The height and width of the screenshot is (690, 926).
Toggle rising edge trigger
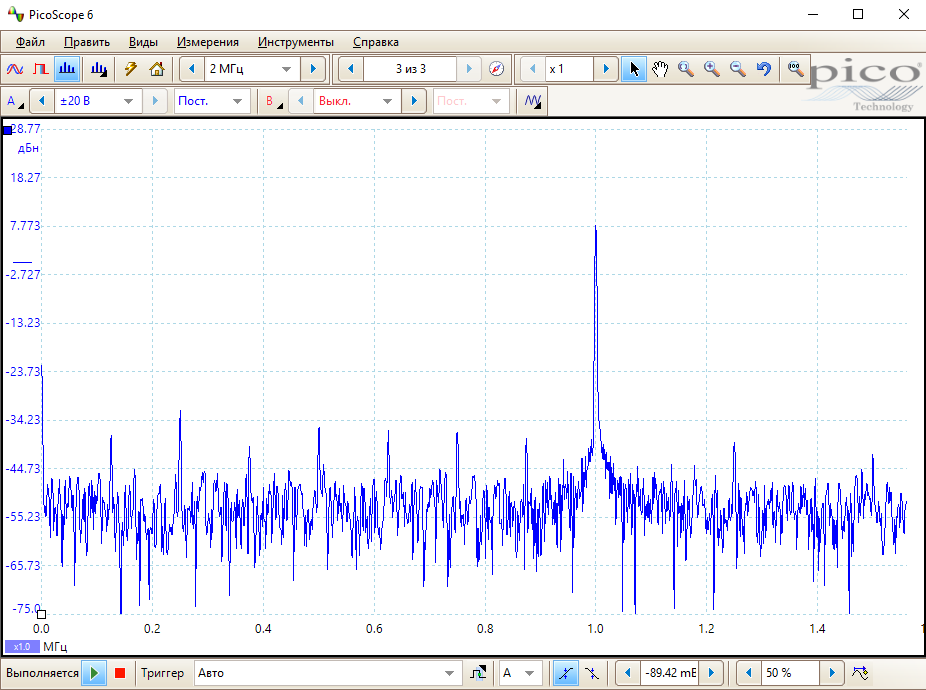[565, 673]
